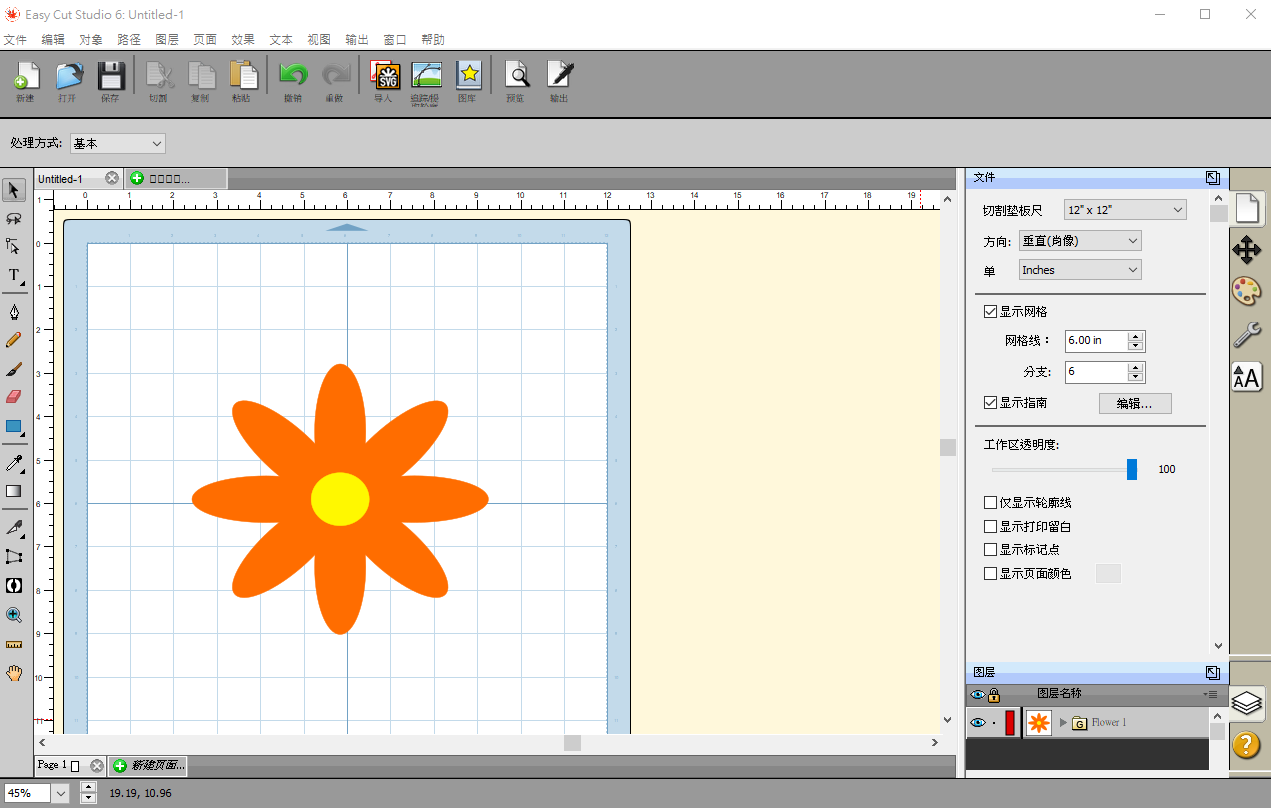This screenshot has width=1271, height=808.
Task: Click the Flower 1 layer red color swatch
Action: [1010, 722]
